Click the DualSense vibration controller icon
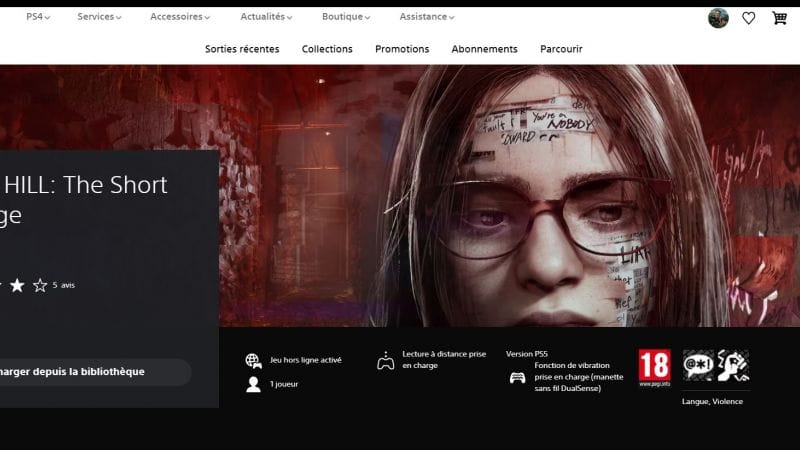800x450 pixels. 517,378
